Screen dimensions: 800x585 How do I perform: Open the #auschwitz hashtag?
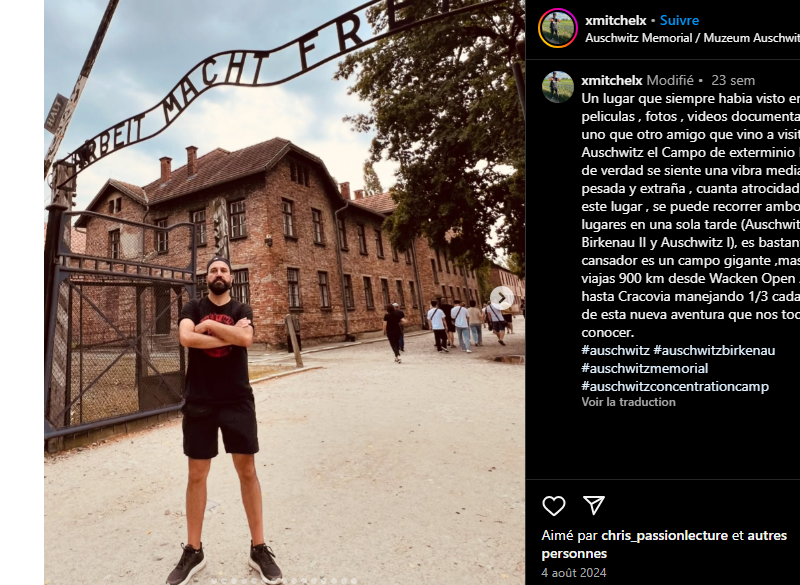(615, 350)
